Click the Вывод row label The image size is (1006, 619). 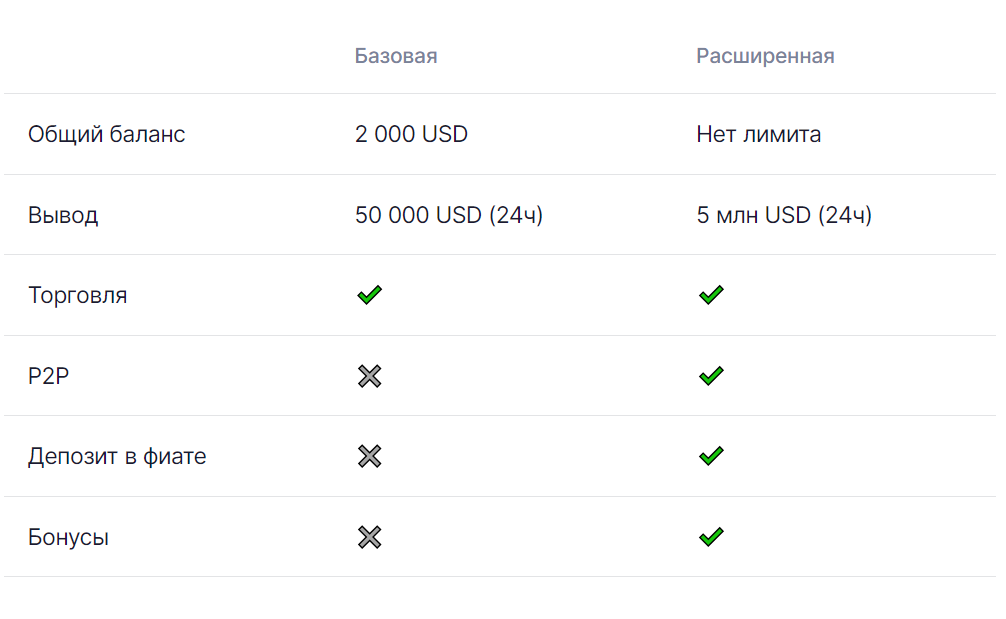tap(63, 215)
